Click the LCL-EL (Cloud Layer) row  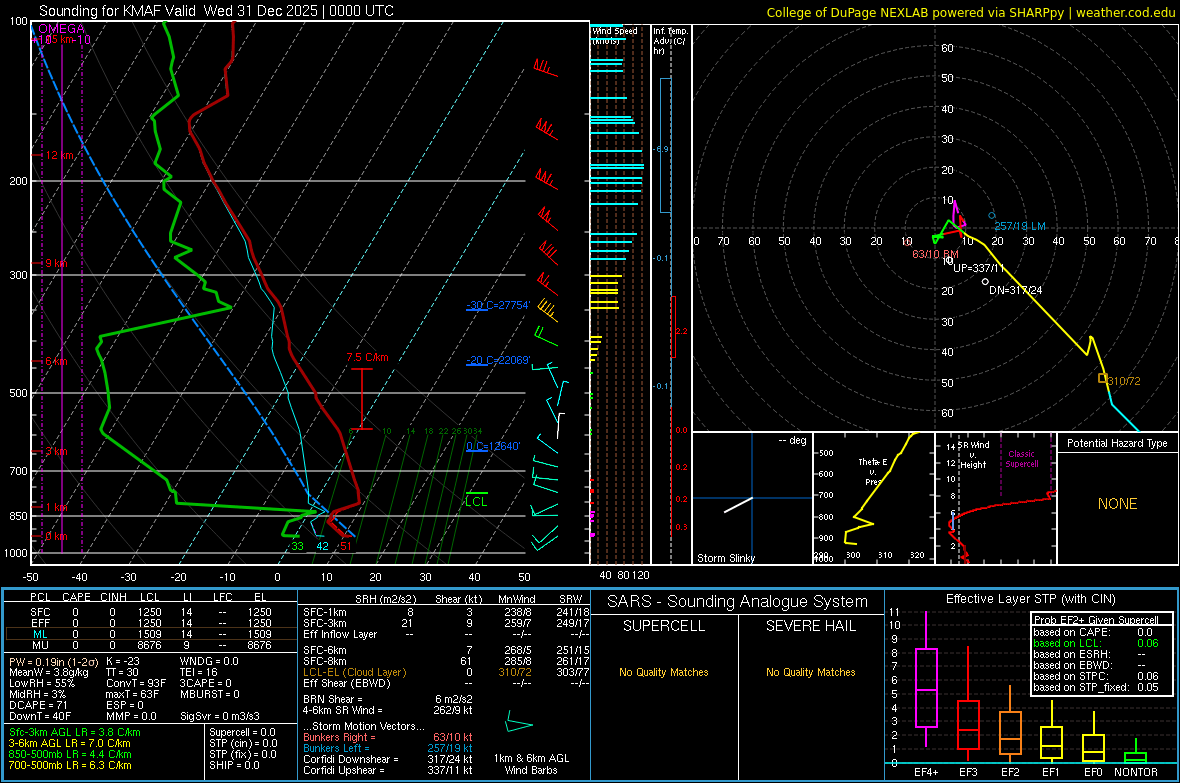point(446,672)
